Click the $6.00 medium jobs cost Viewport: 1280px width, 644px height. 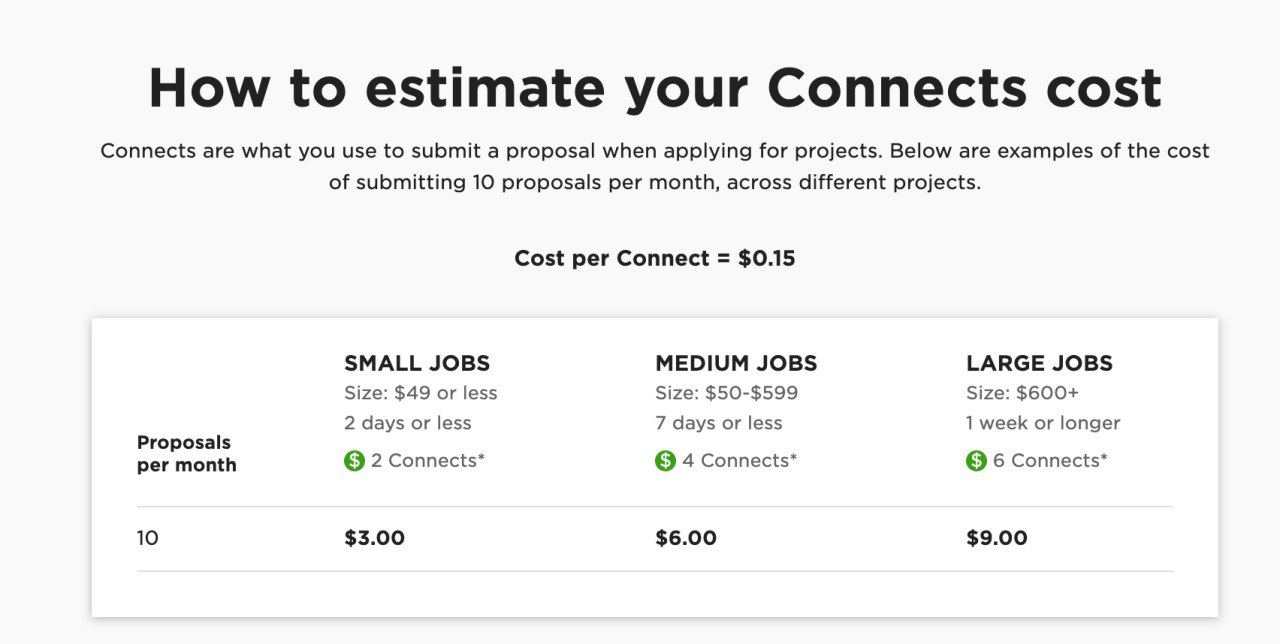(x=686, y=538)
